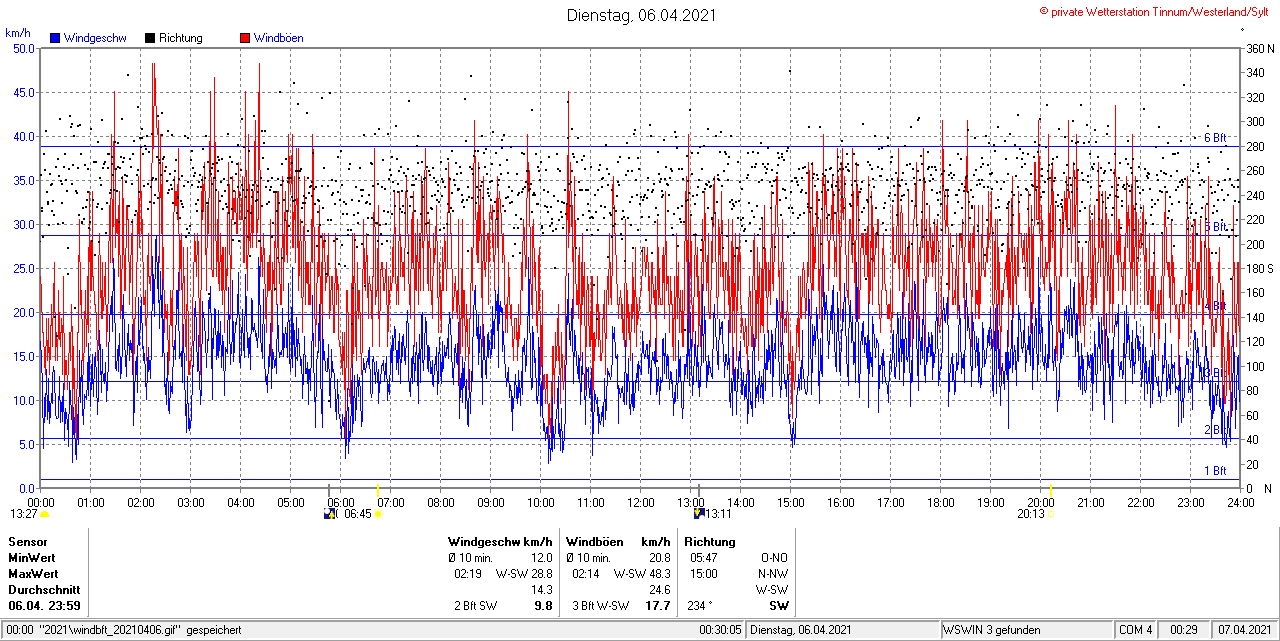
Task: Click the 00:30:05 status bar clock
Action: point(720,630)
